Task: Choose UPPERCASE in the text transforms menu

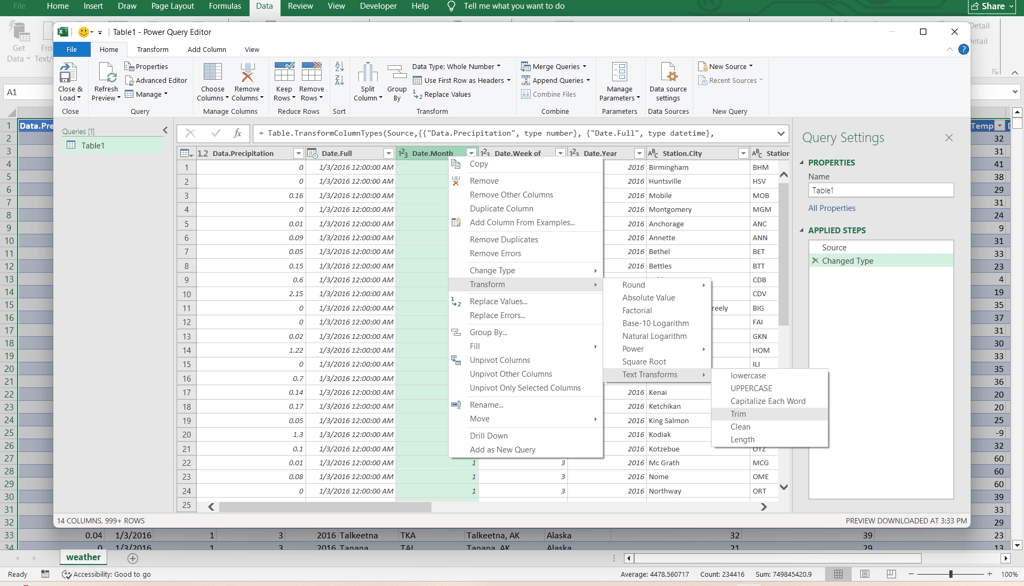Action: pos(751,388)
